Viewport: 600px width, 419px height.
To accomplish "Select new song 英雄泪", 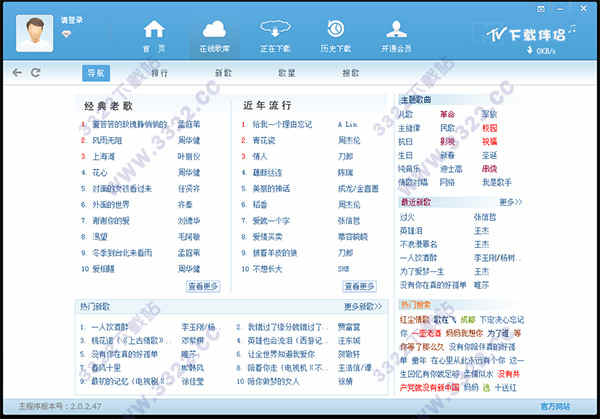I will 411,231.
